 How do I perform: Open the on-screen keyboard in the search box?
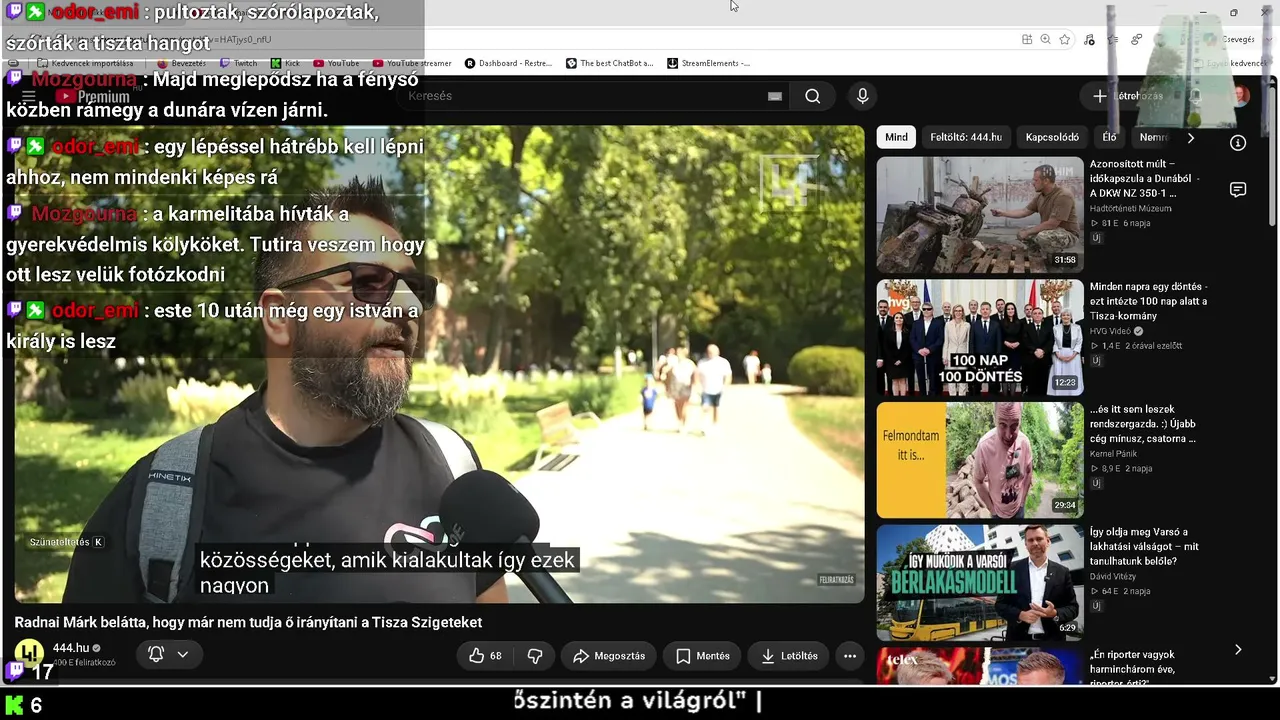774,96
